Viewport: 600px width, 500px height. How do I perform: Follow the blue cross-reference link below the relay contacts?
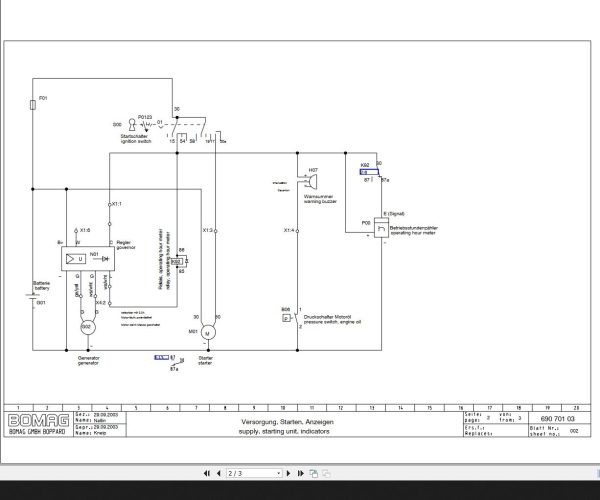[161, 357]
